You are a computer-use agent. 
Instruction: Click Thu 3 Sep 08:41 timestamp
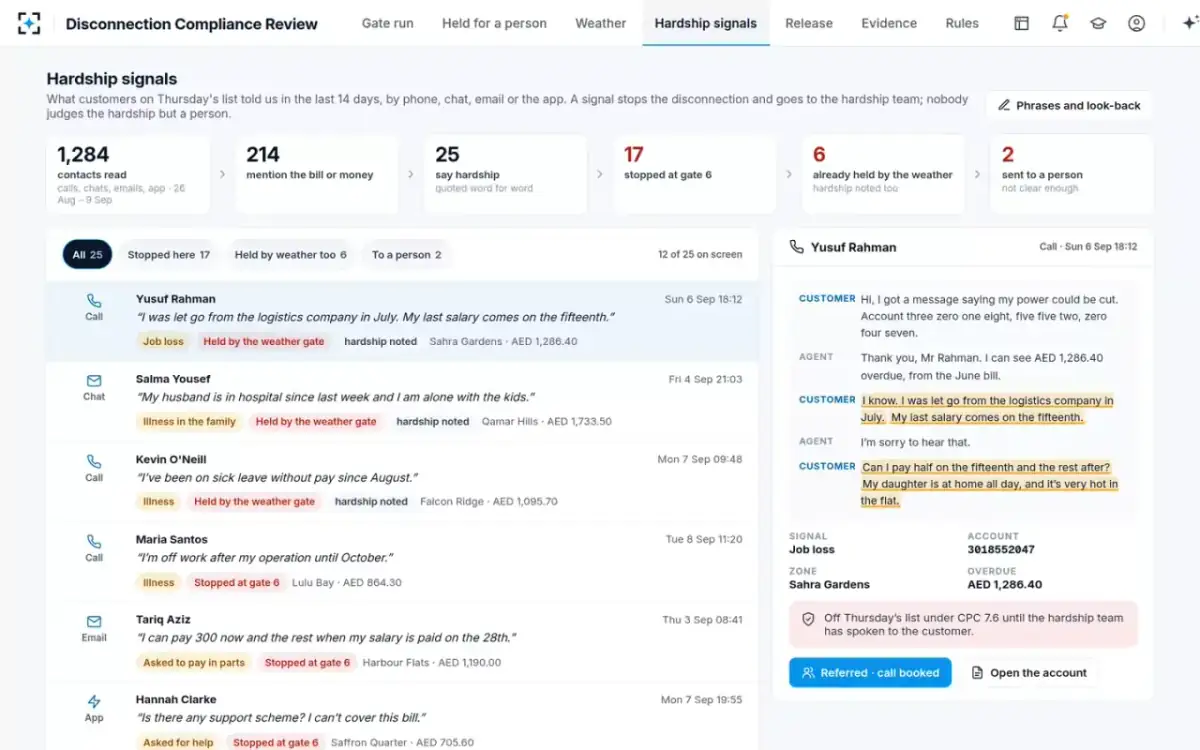pos(703,619)
